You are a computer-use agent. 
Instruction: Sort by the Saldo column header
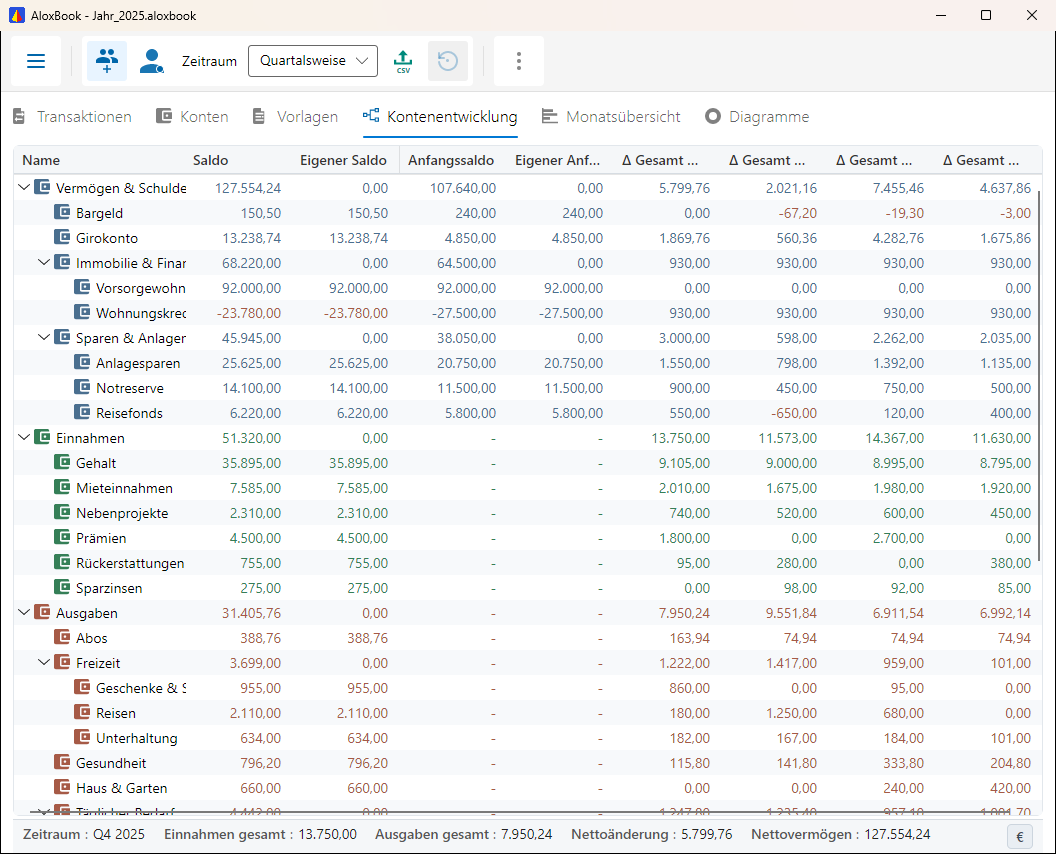[210, 160]
